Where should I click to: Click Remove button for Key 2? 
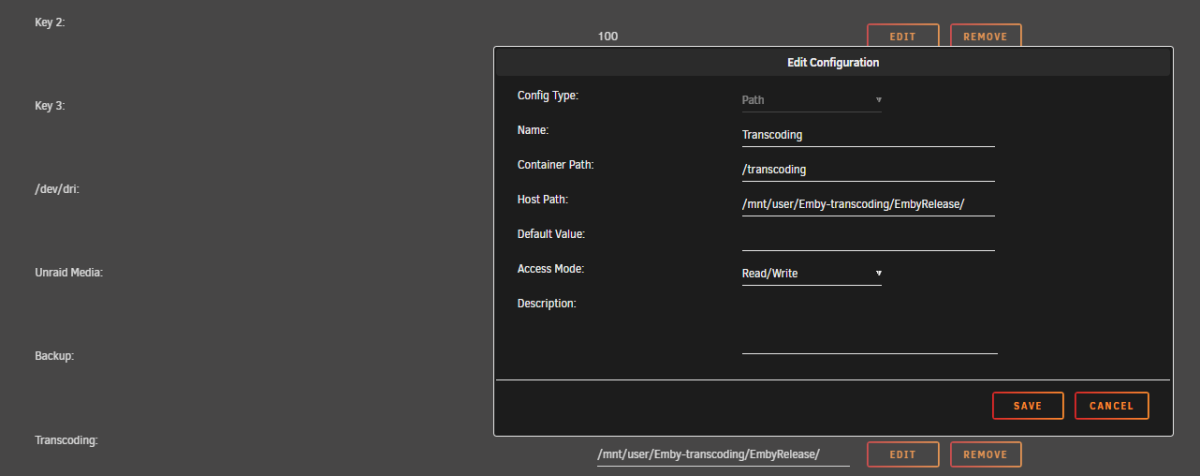tap(985, 36)
